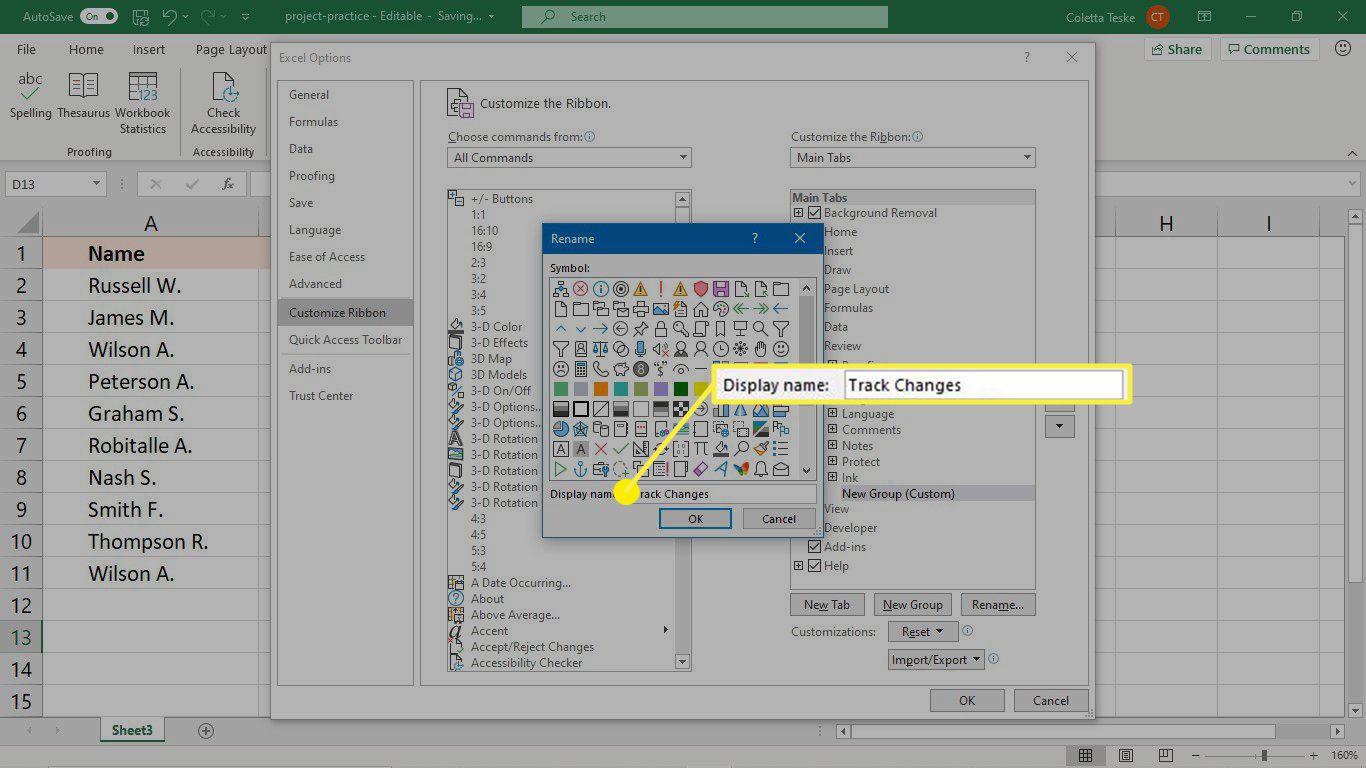The width and height of the screenshot is (1366, 768).
Task: Select the picture landscape symbol
Action: (x=661, y=309)
